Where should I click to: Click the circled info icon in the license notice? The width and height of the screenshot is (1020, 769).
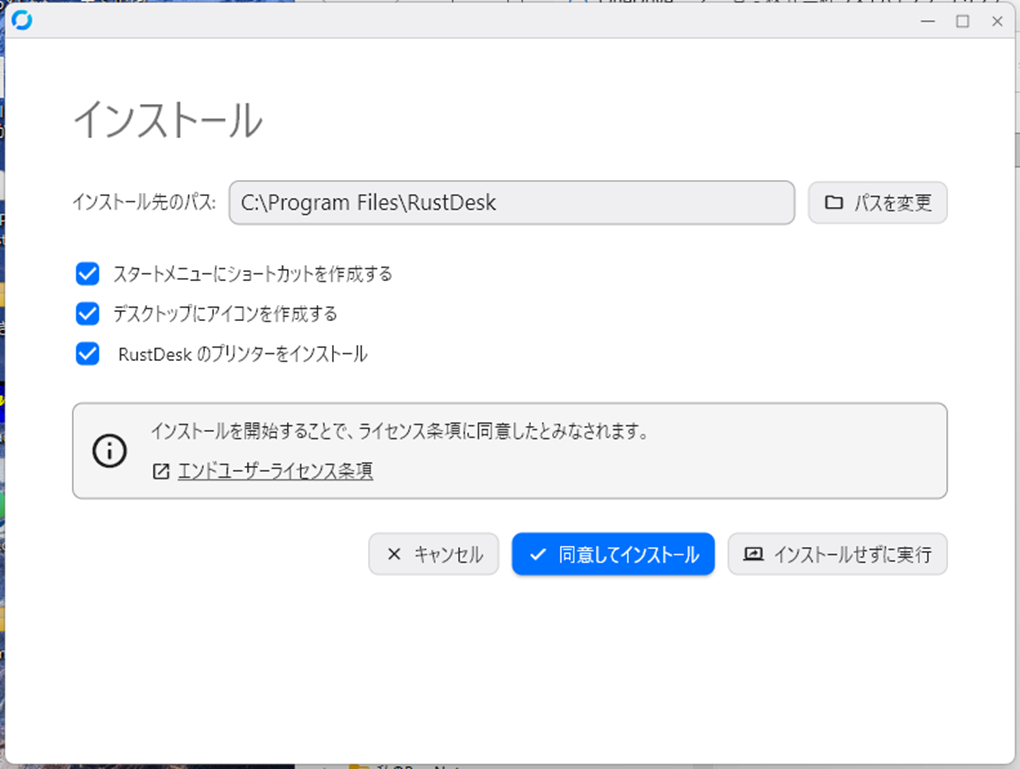(x=109, y=451)
